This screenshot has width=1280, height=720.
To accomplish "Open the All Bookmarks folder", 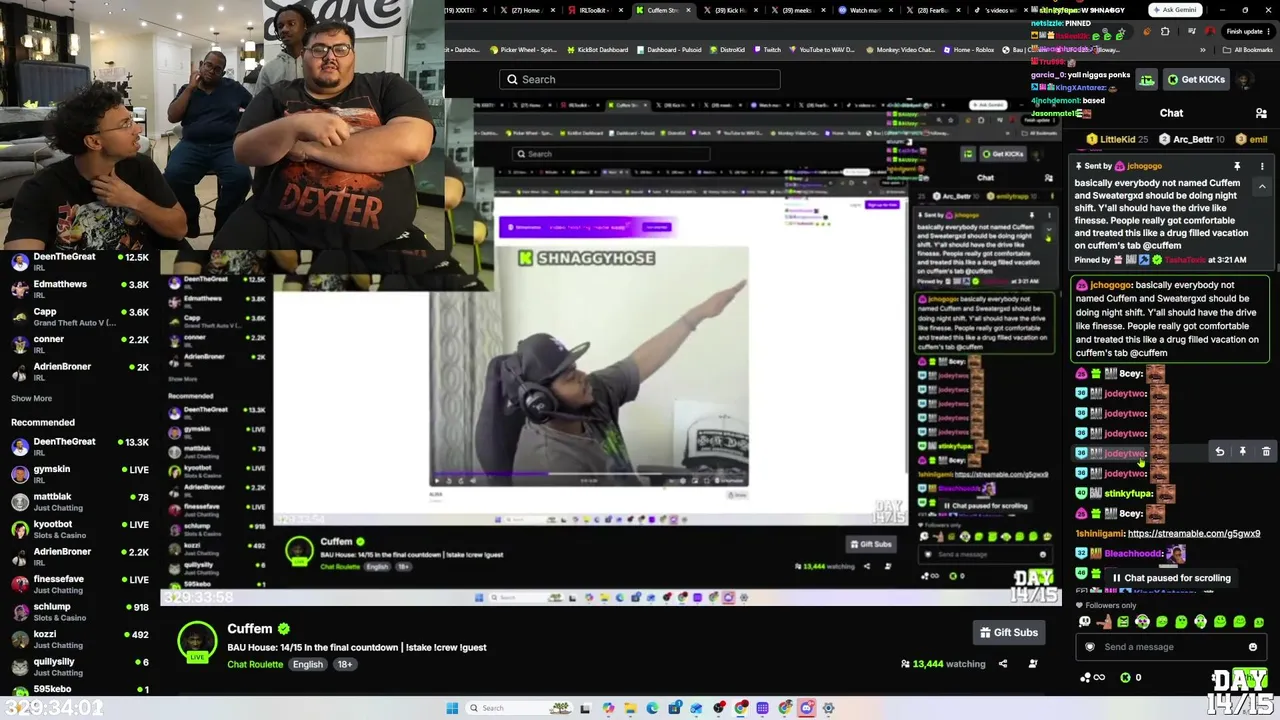I will pos(1248,50).
